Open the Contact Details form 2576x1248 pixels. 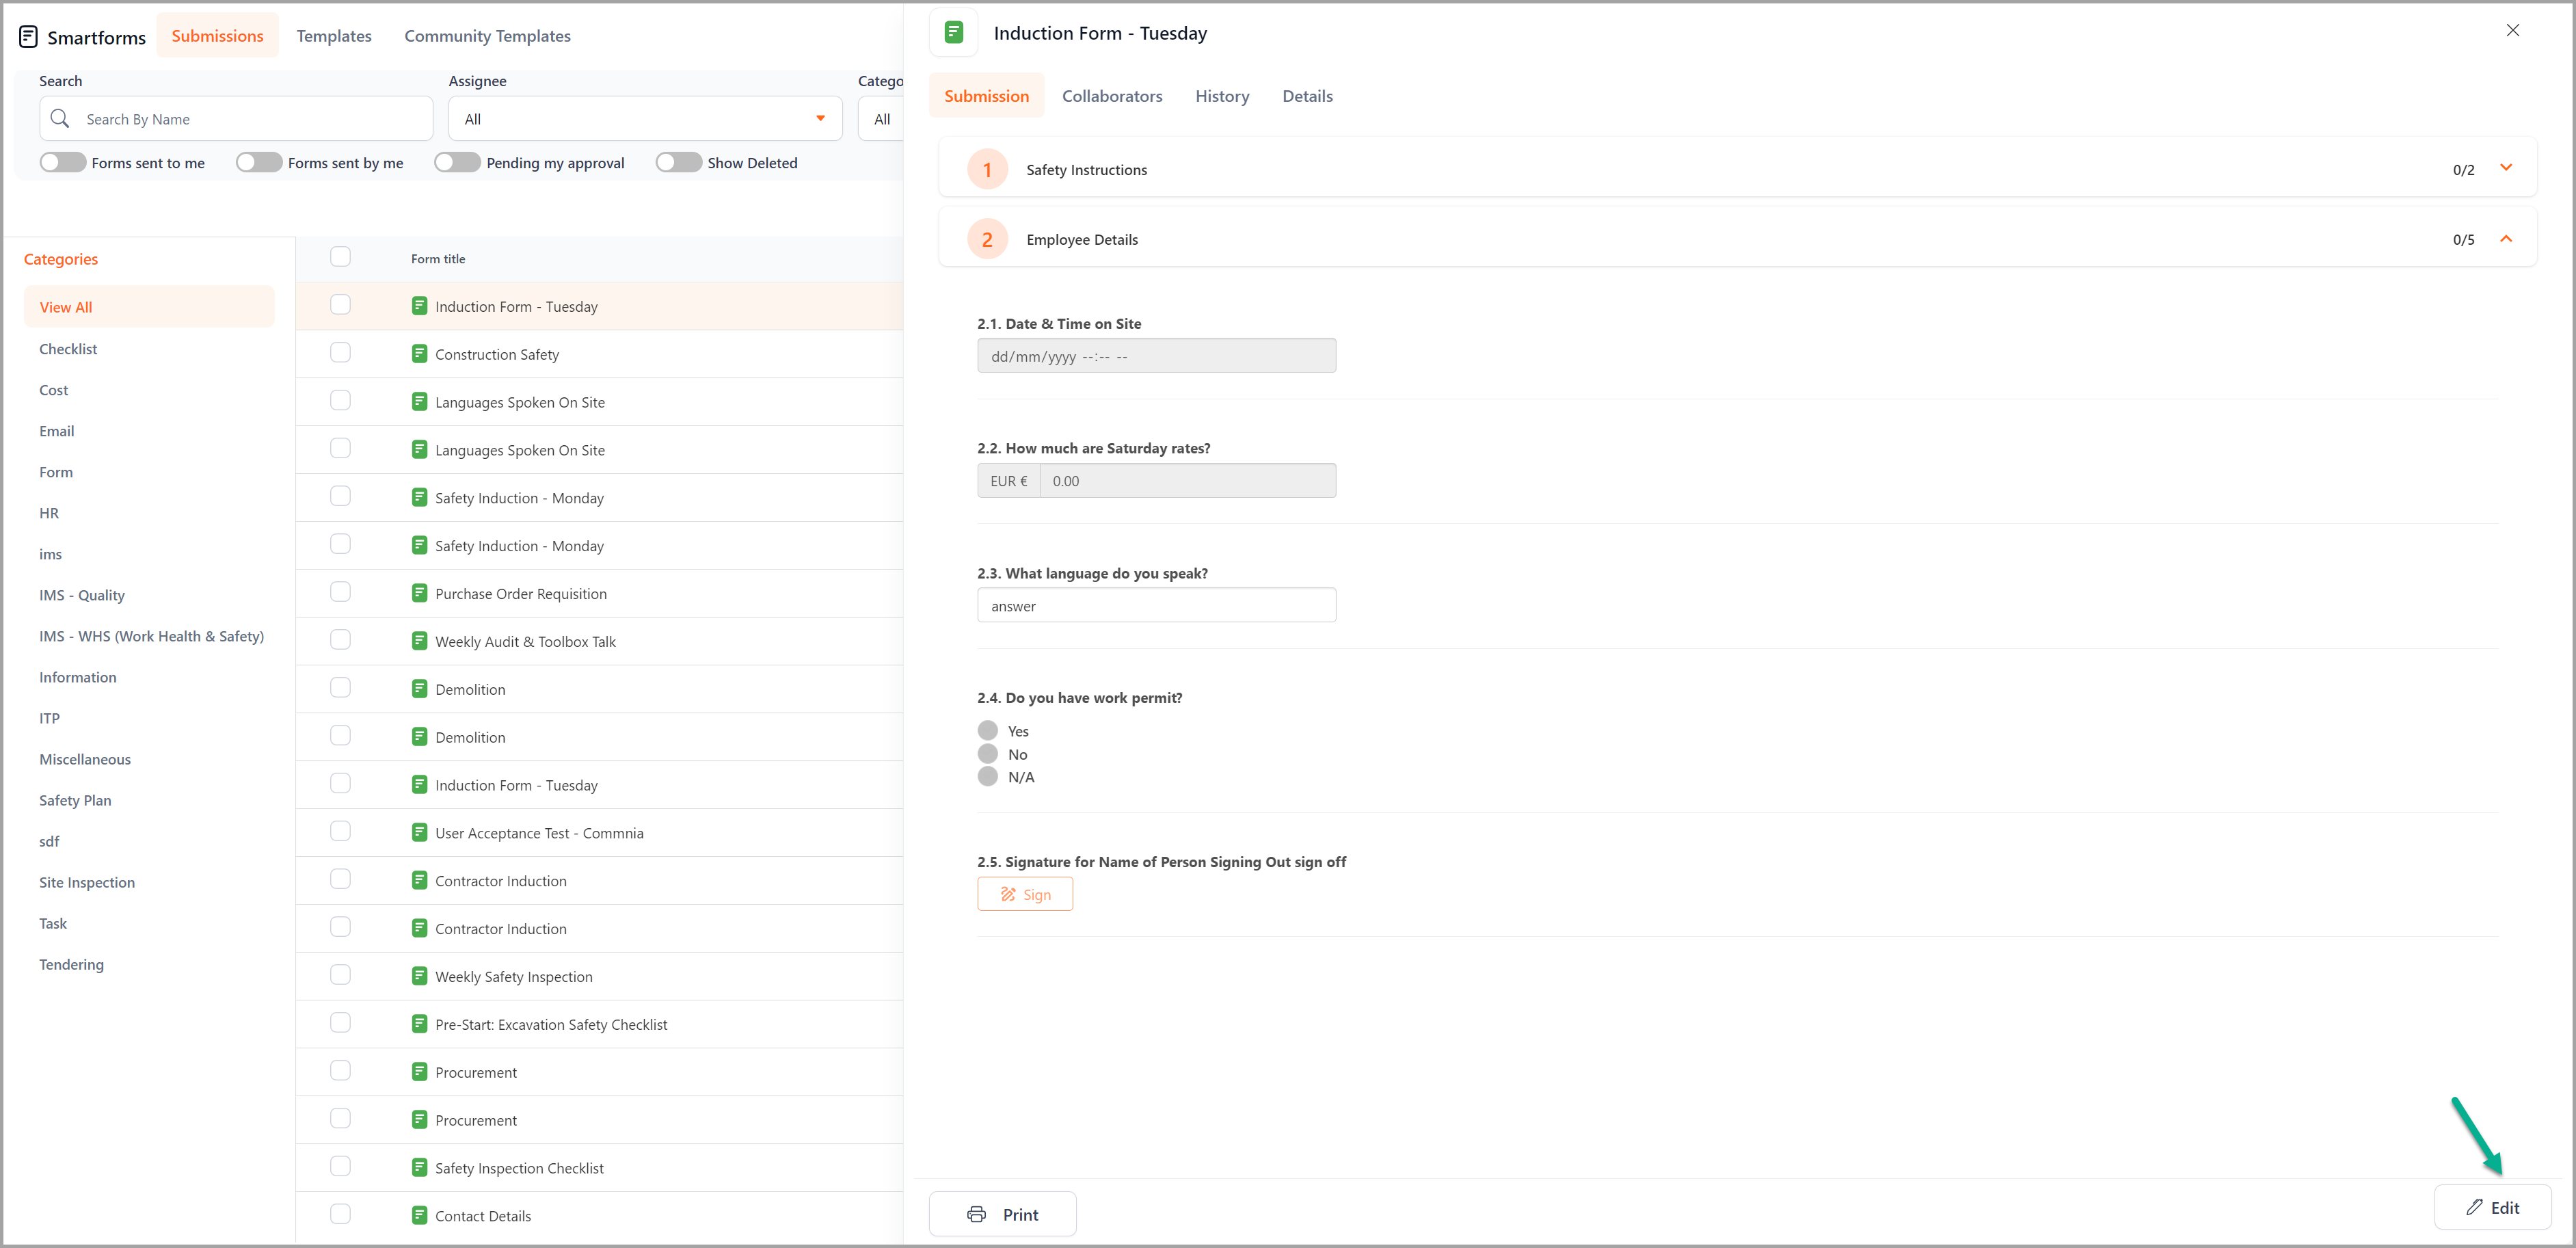pos(483,1216)
